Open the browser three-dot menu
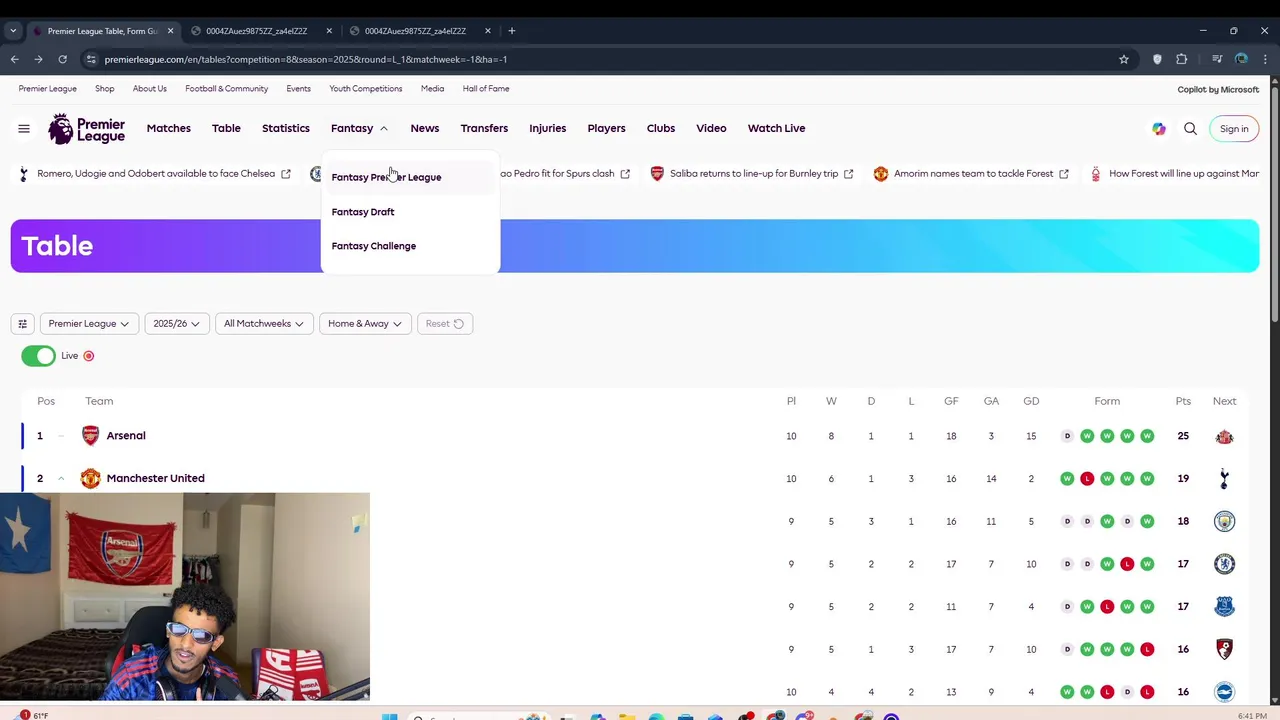The height and width of the screenshot is (720, 1280). [1265, 59]
